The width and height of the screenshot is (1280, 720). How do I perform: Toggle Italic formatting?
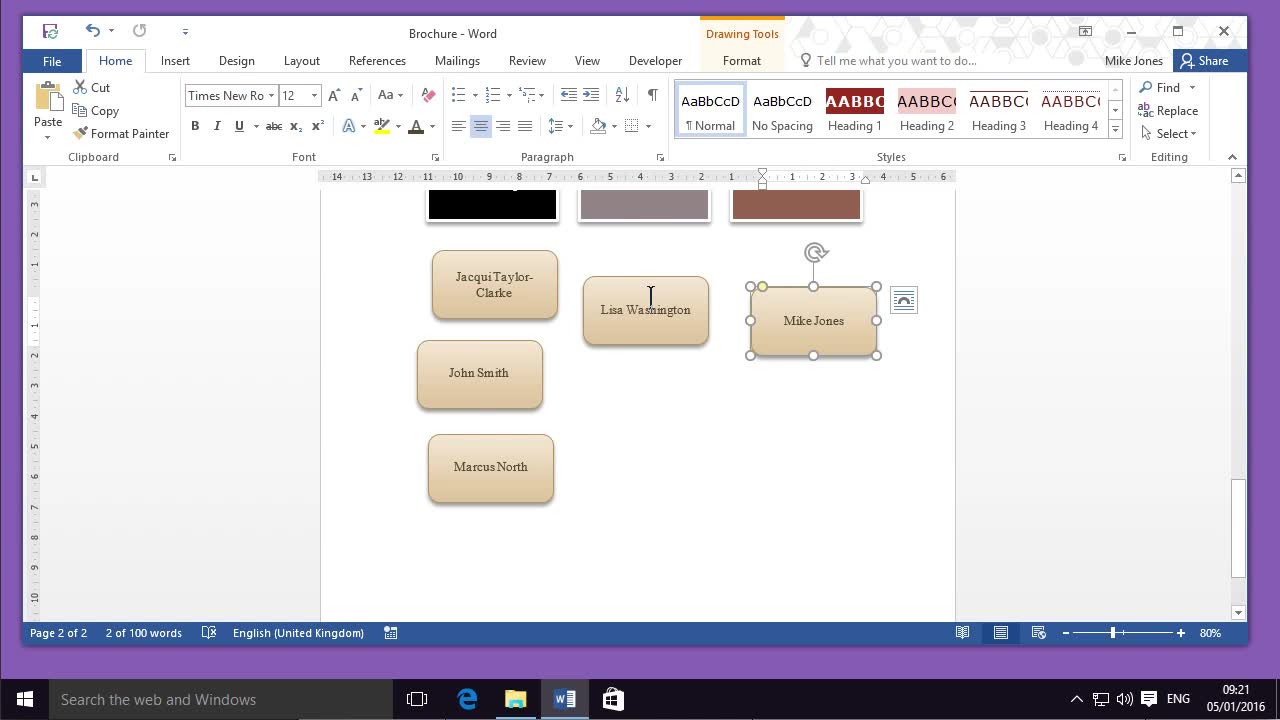pyautogui.click(x=217, y=126)
